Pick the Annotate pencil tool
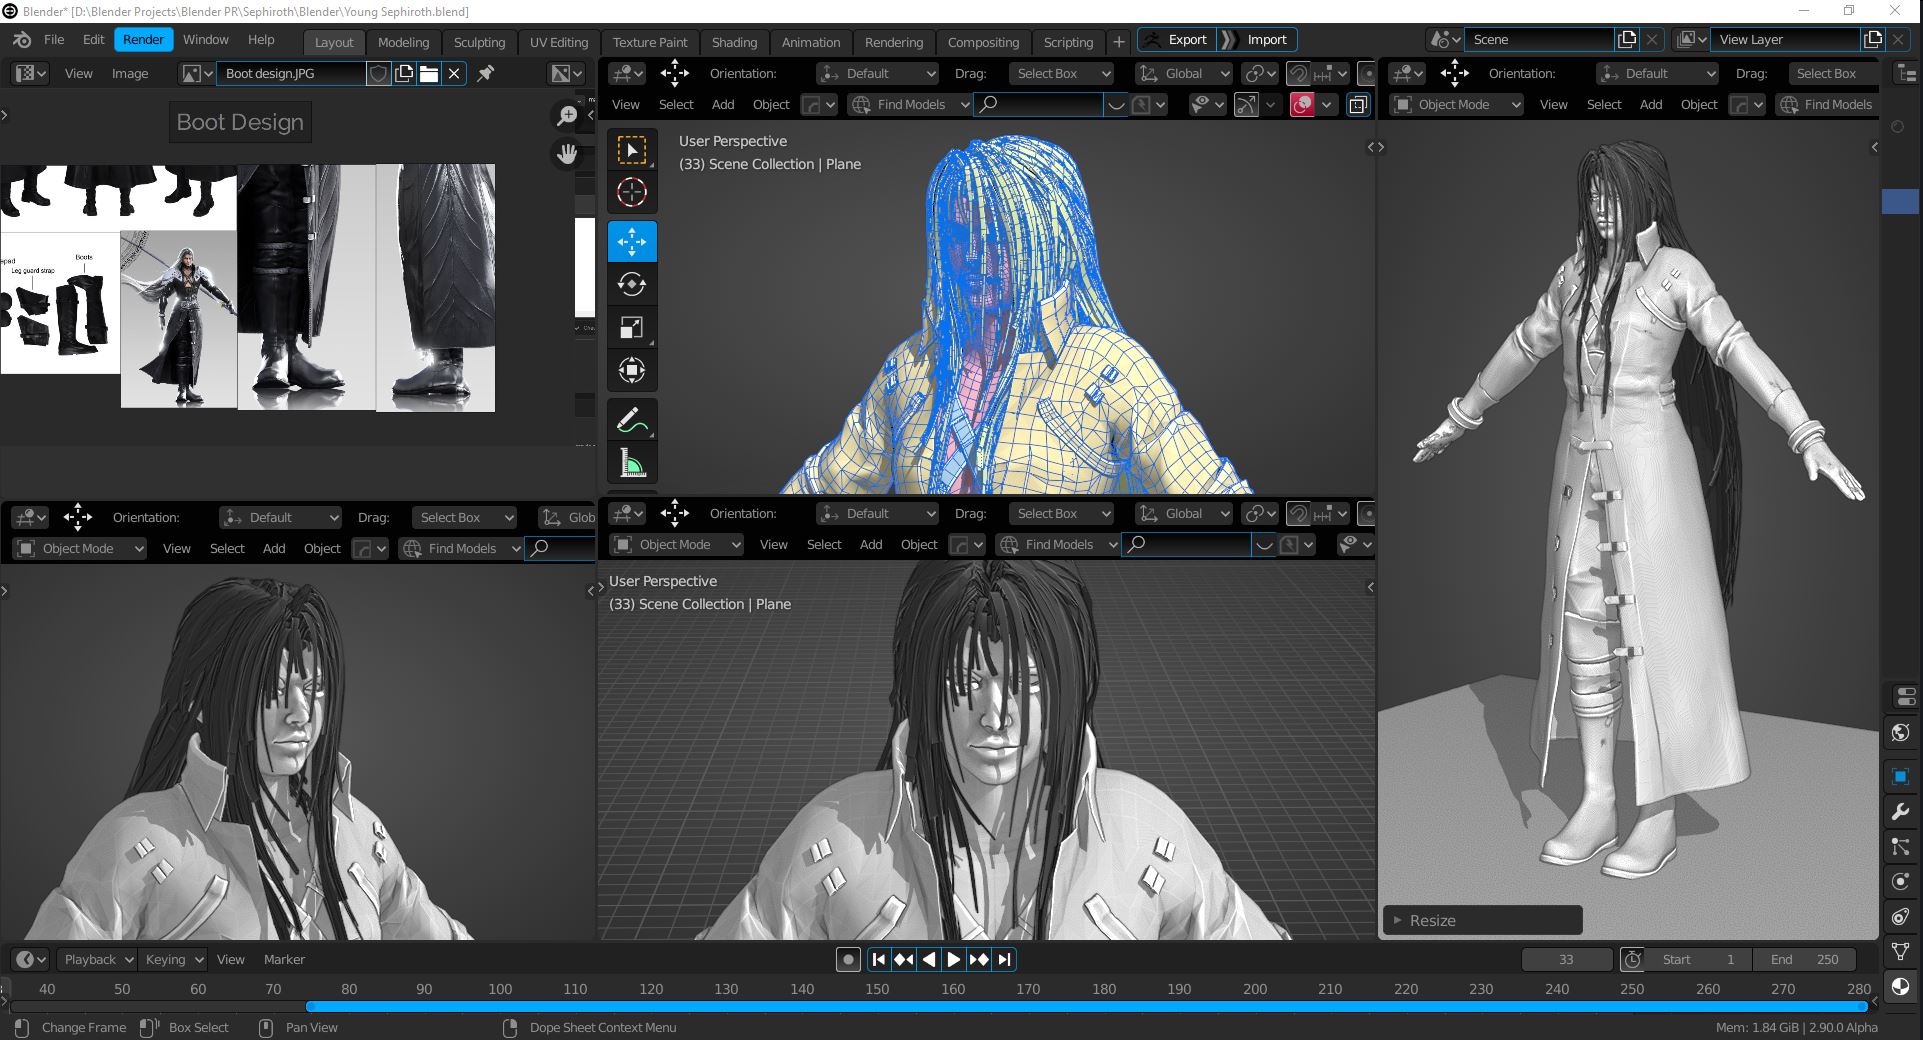Screen dimensions: 1923x1040 (x=632, y=420)
